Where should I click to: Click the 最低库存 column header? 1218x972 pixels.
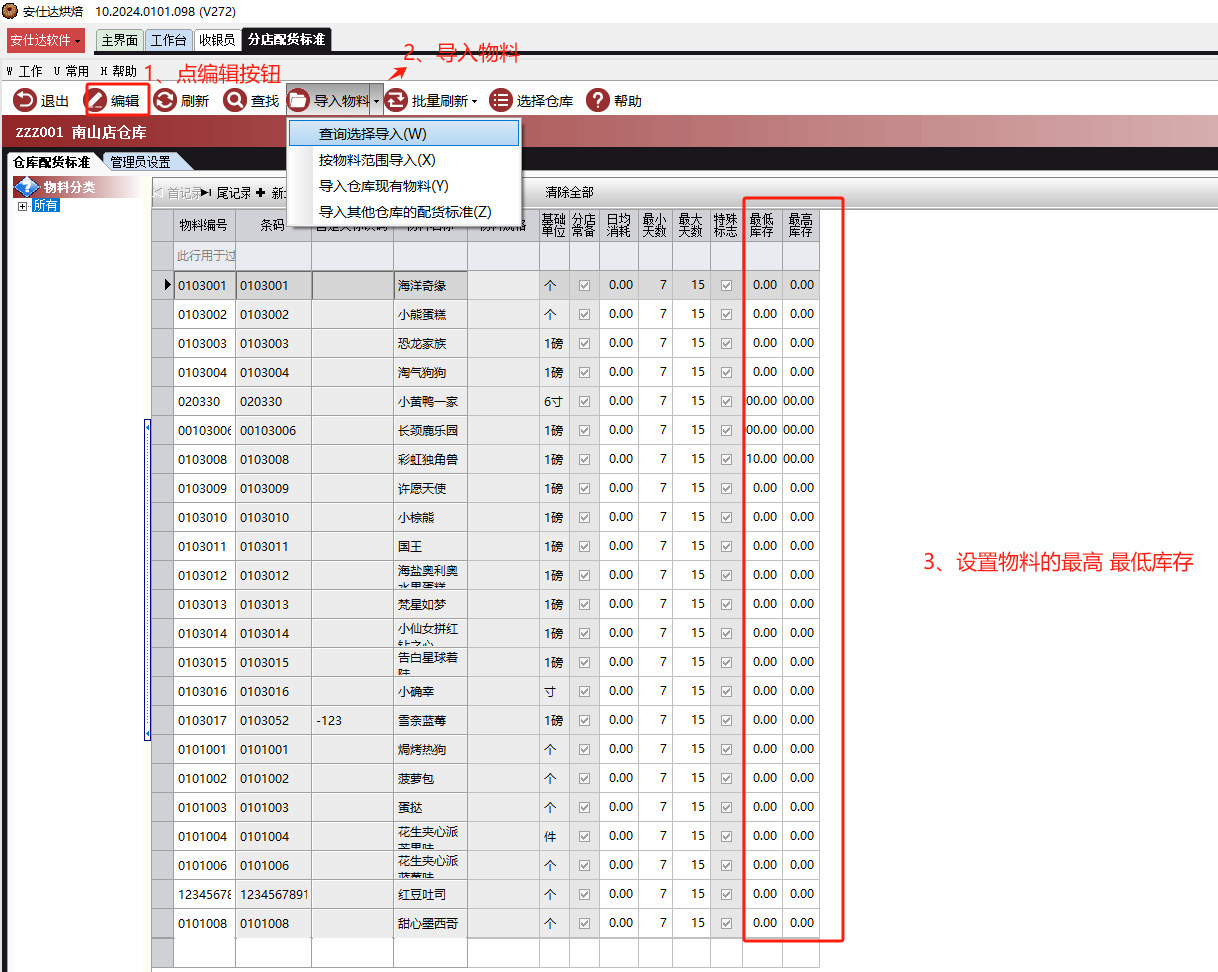pyautogui.click(x=762, y=226)
